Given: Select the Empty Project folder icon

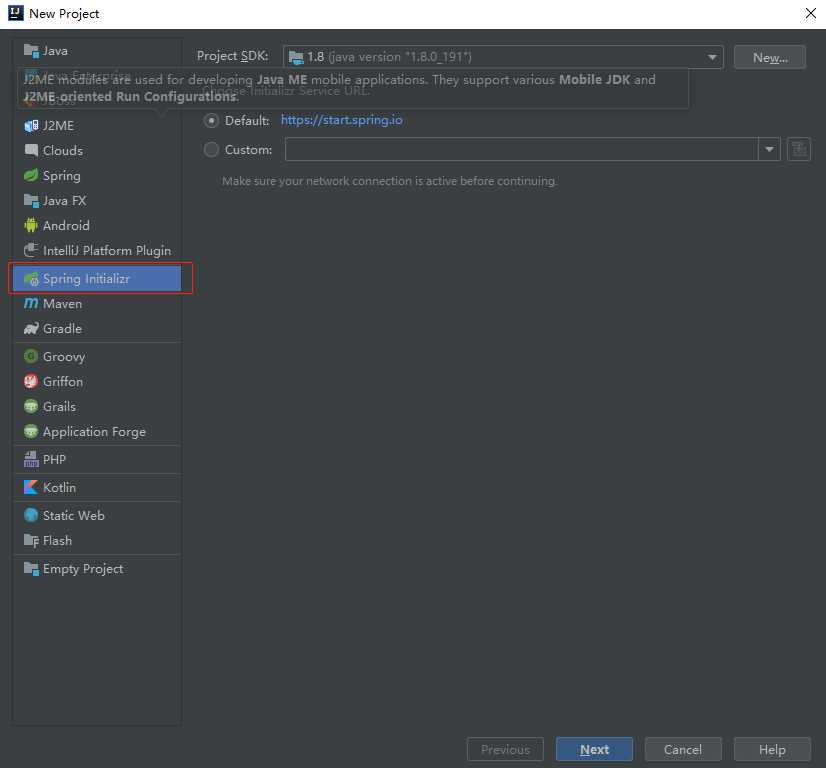Looking at the screenshot, I should click(x=31, y=569).
